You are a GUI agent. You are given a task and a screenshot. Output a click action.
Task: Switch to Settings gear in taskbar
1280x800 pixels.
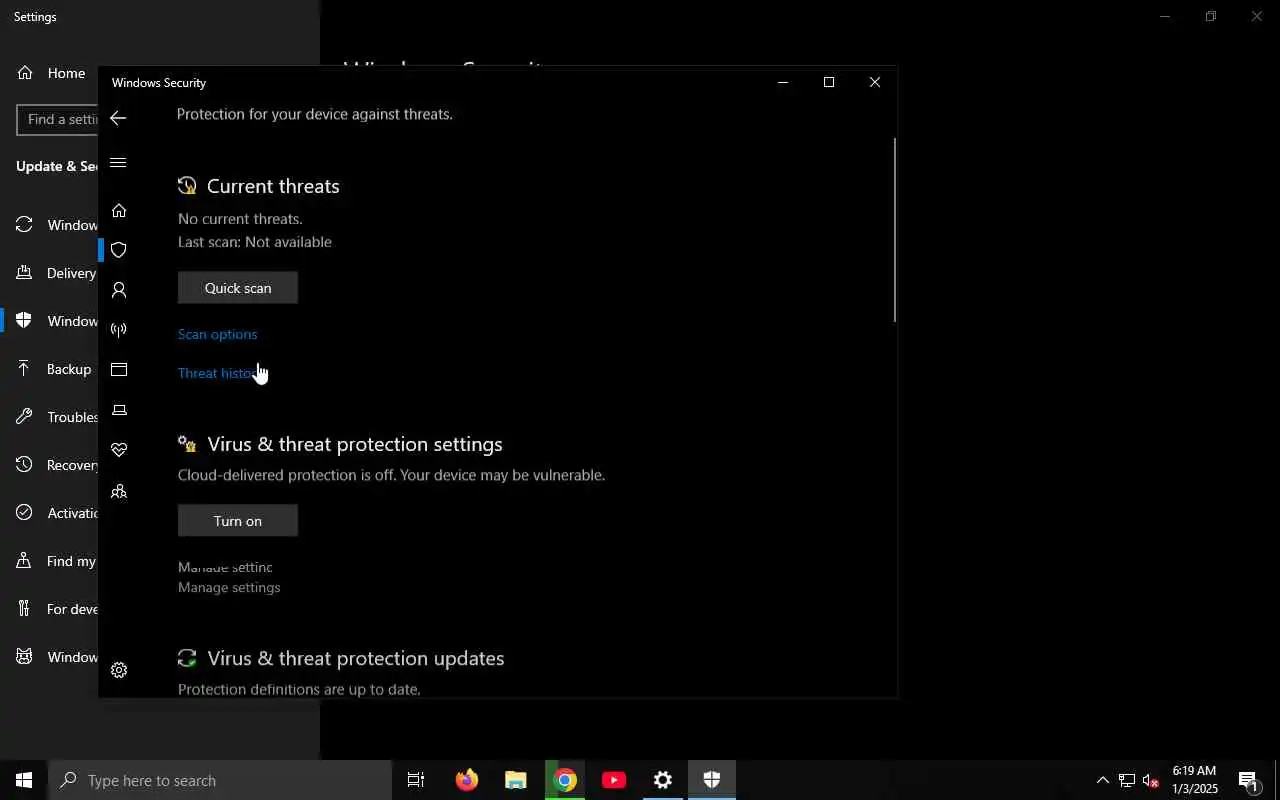pyautogui.click(x=662, y=780)
